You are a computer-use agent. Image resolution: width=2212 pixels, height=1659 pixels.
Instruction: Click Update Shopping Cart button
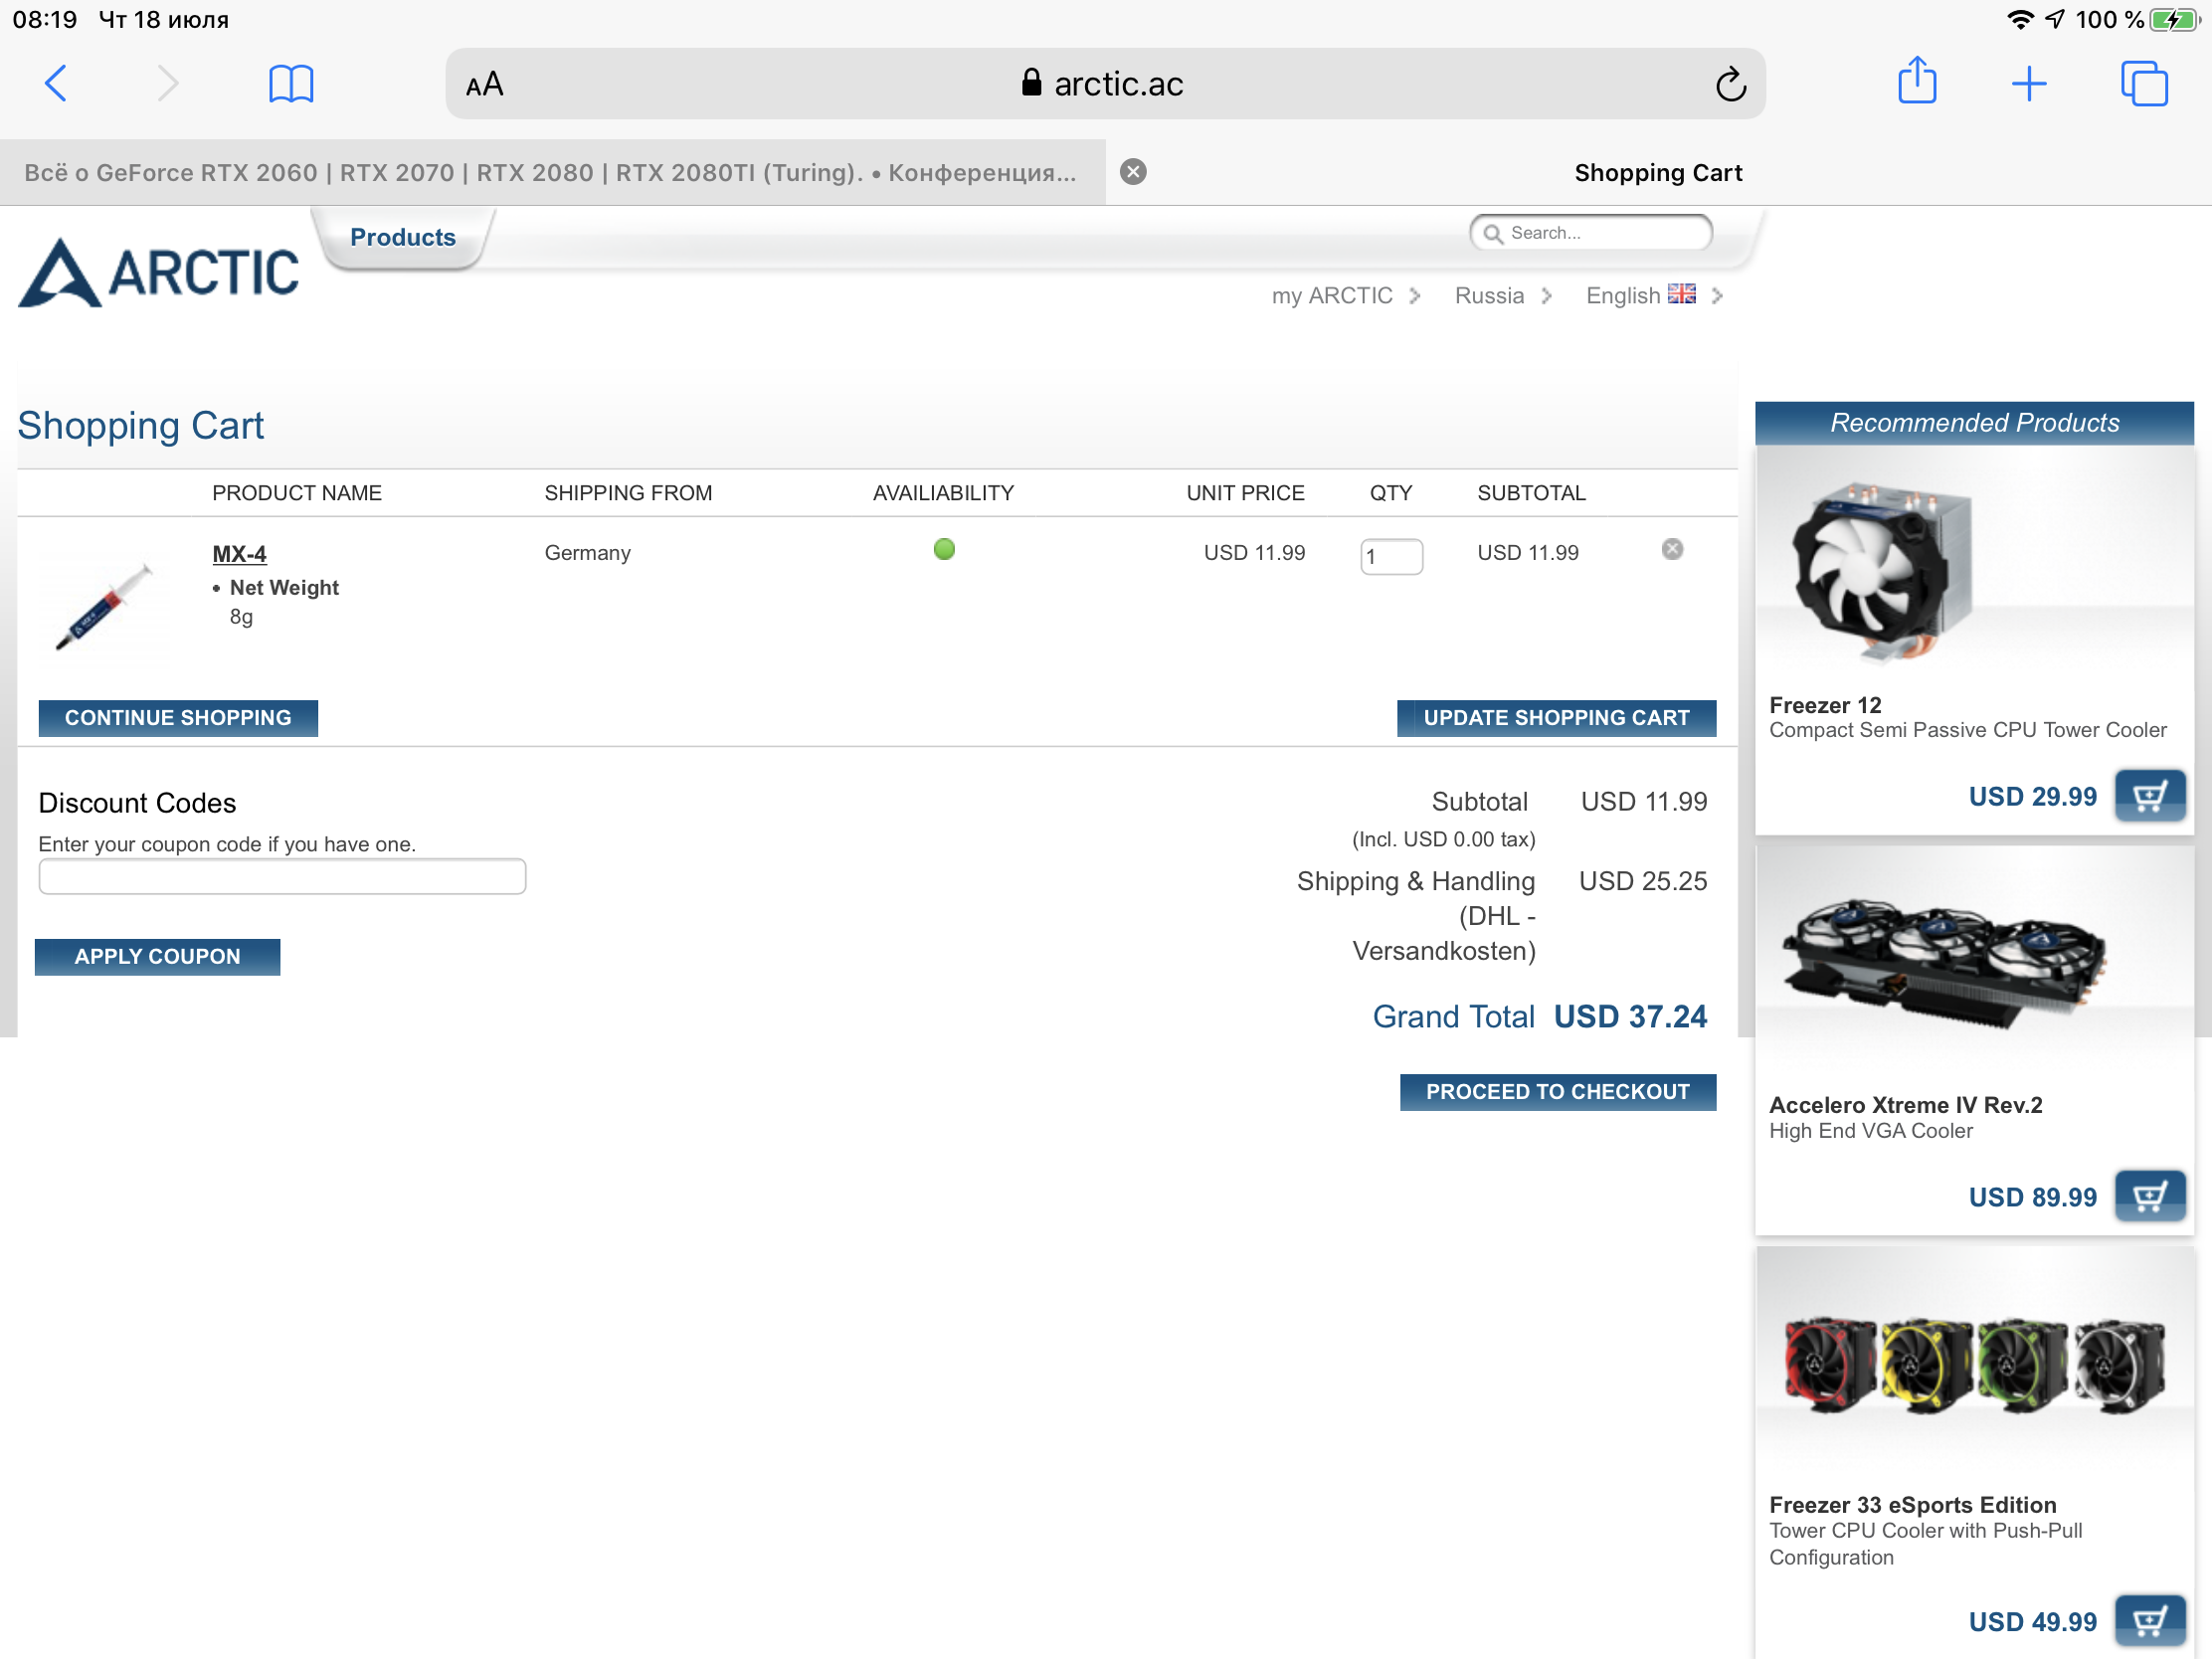point(1555,718)
